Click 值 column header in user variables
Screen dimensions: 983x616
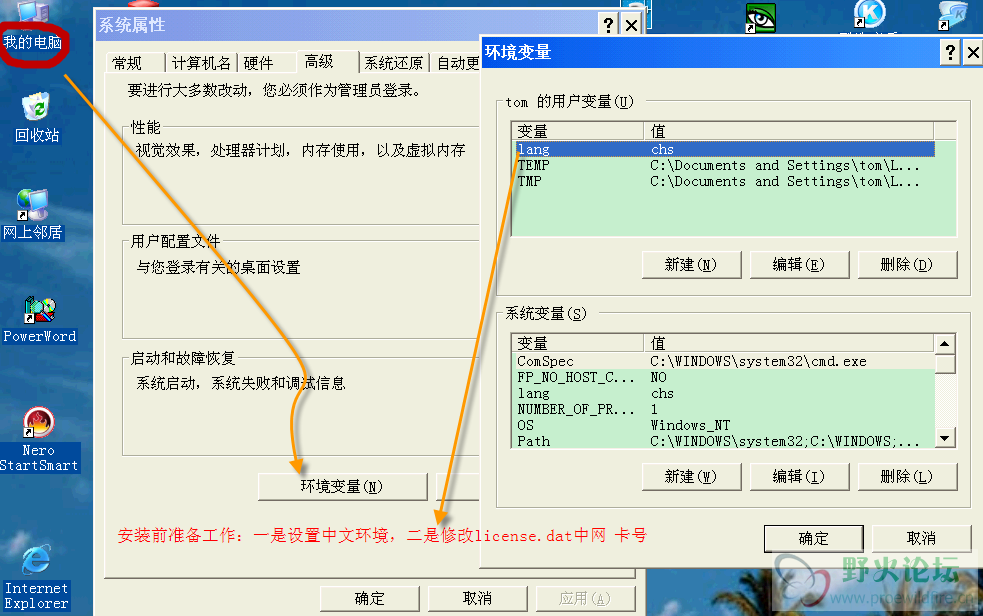click(789, 132)
